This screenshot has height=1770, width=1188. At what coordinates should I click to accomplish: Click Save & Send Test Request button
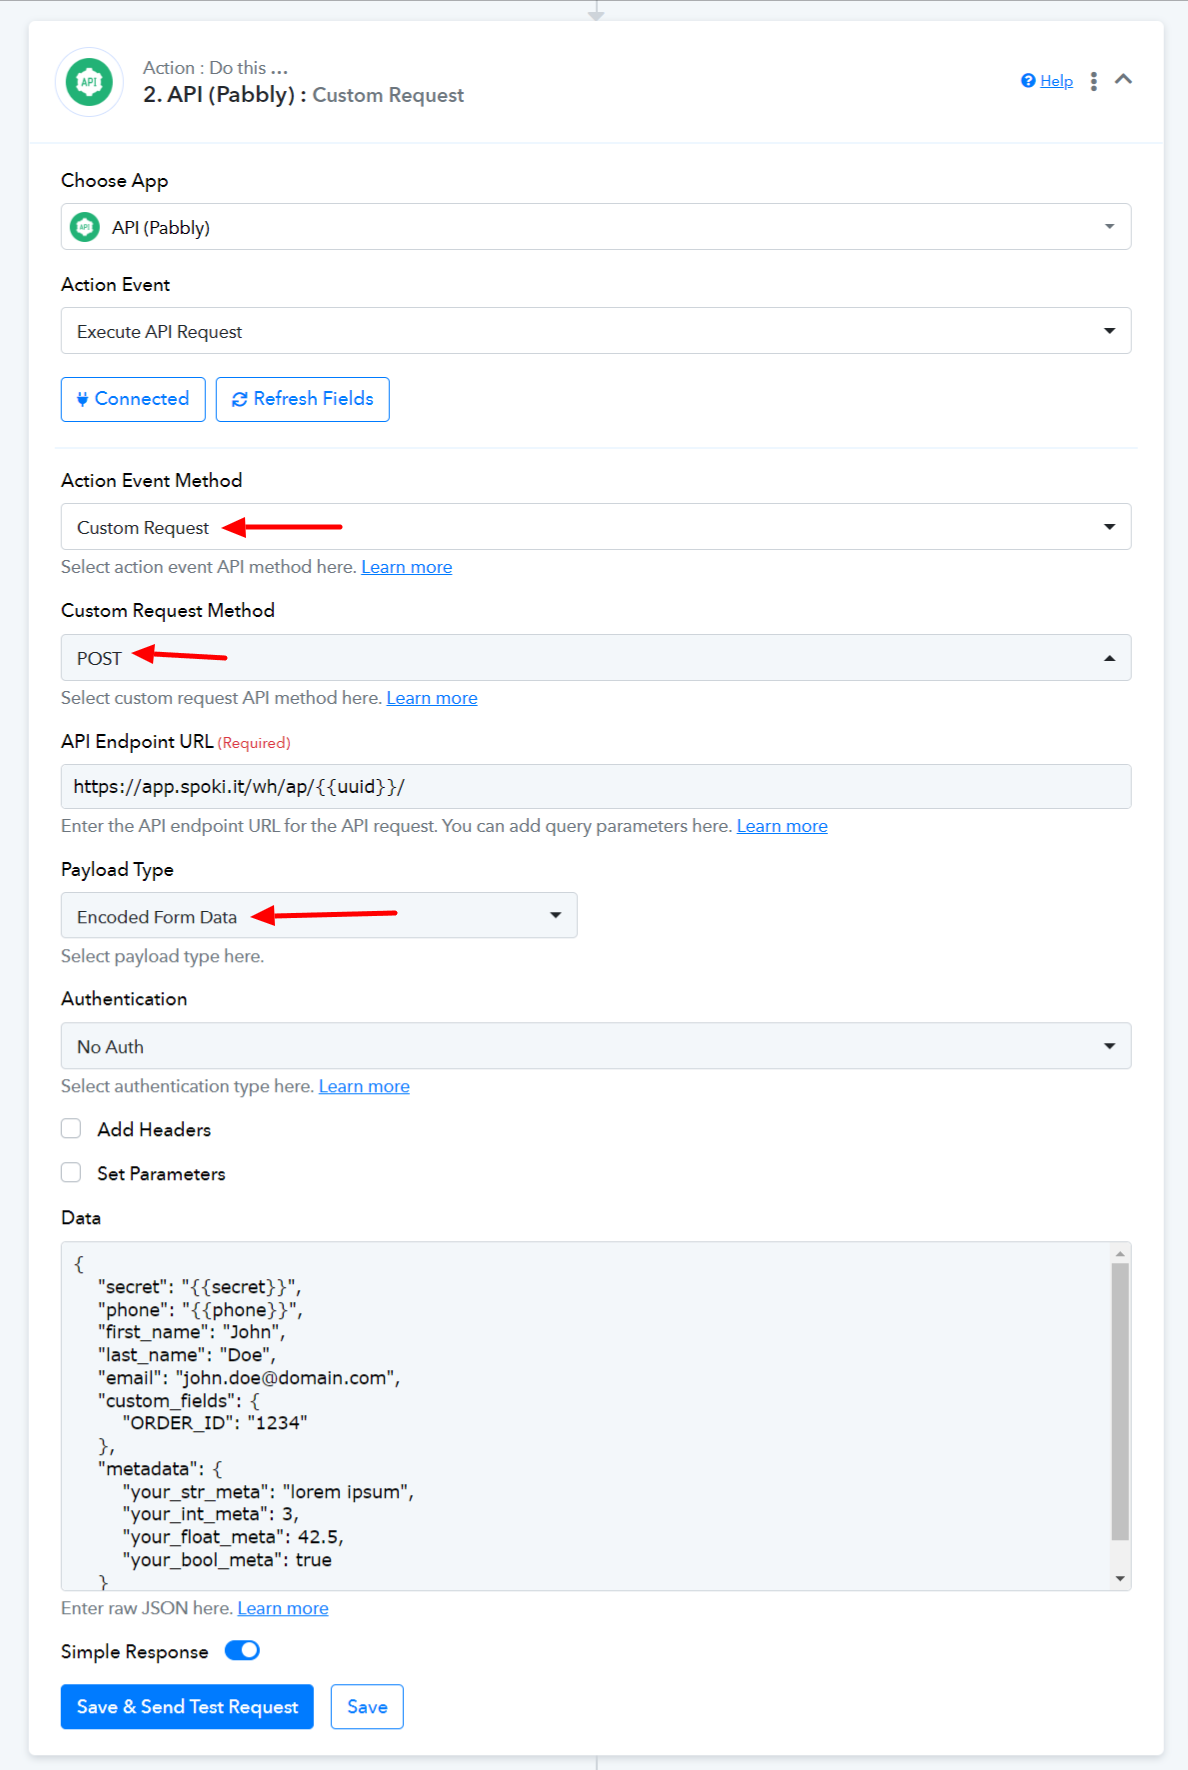click(x=187, y=1706)
